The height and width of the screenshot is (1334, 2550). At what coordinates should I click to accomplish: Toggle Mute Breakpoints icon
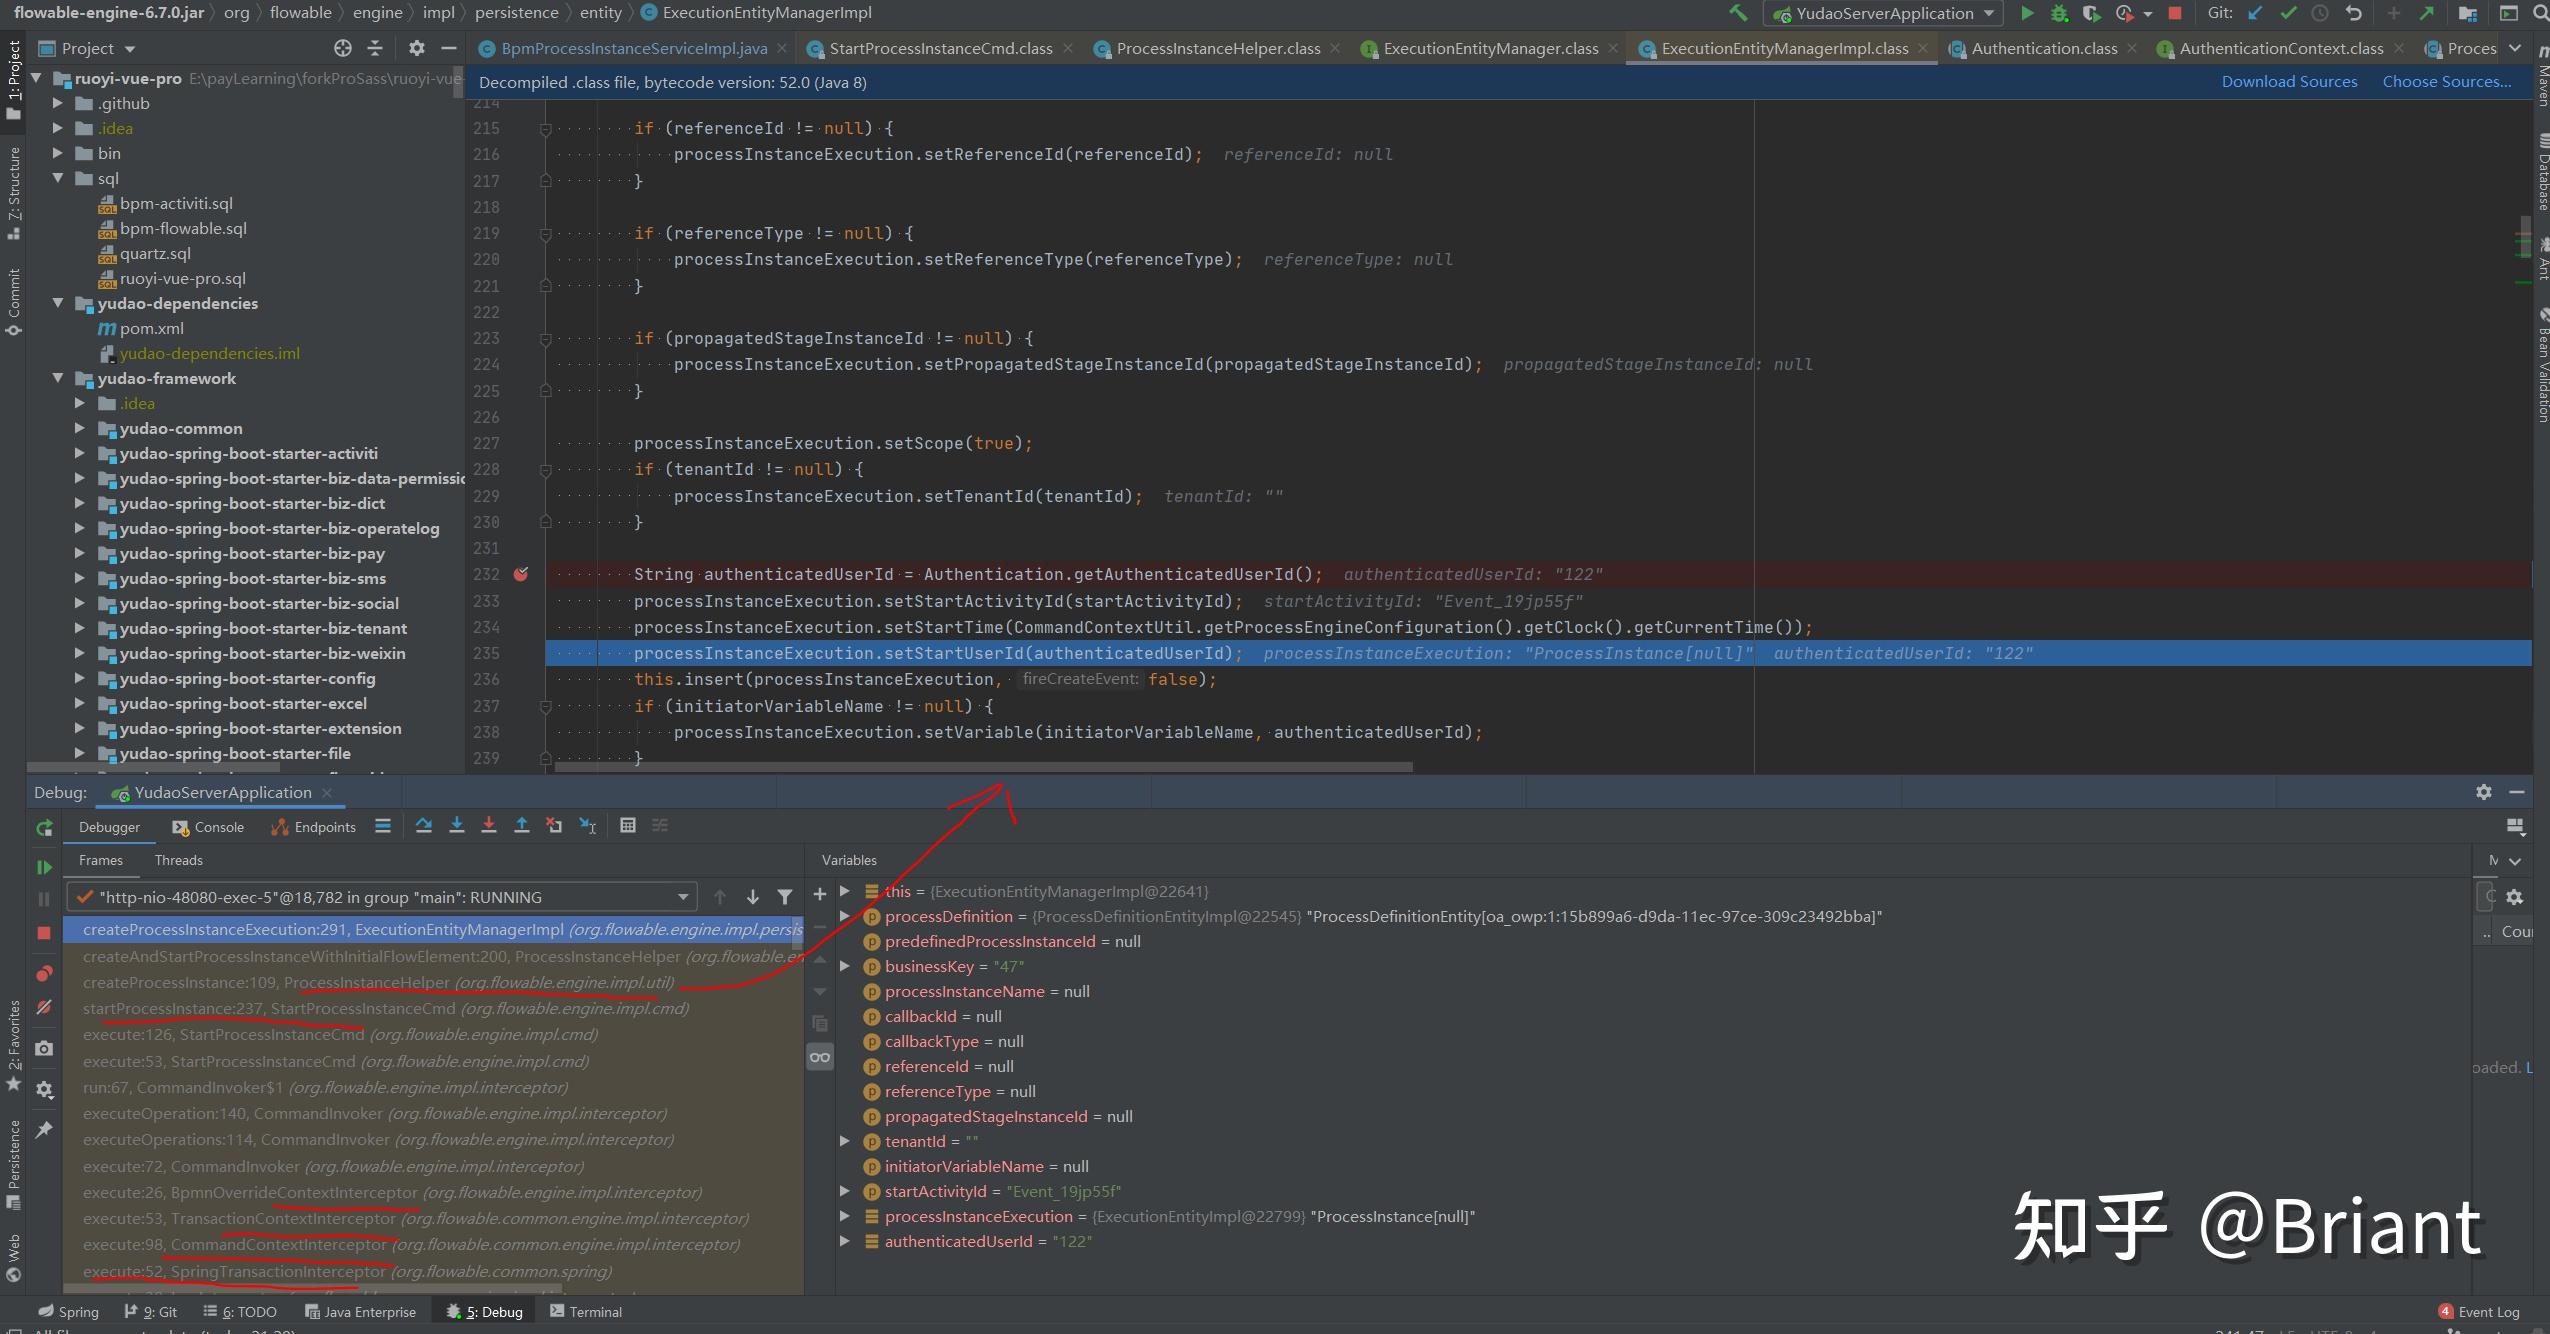coord(44,1008)
